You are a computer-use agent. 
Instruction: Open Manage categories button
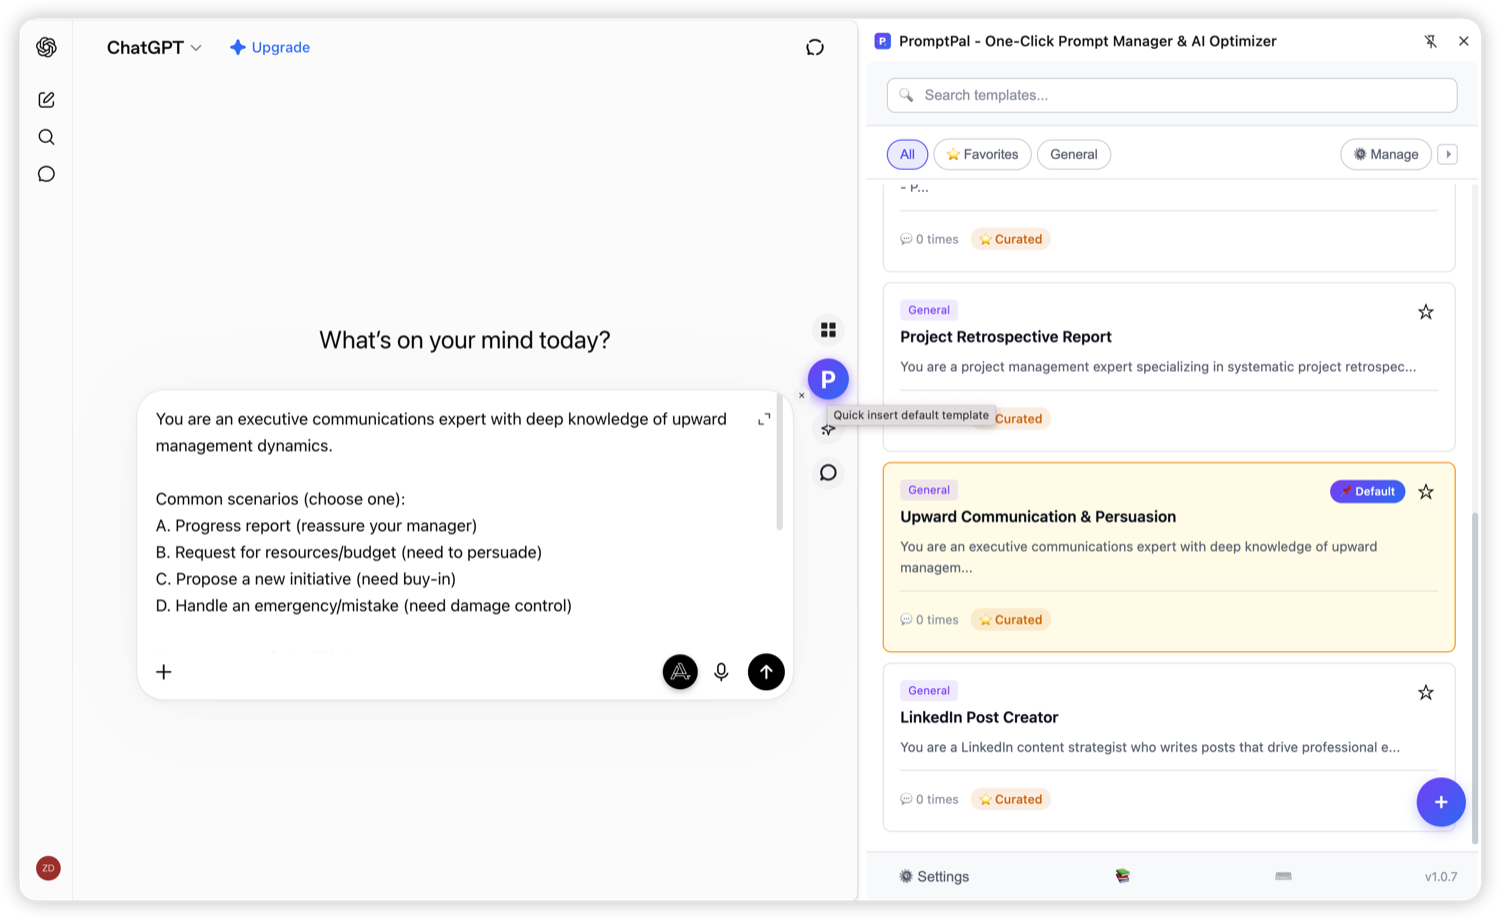pyautogui.click(x=1386, y=154)
